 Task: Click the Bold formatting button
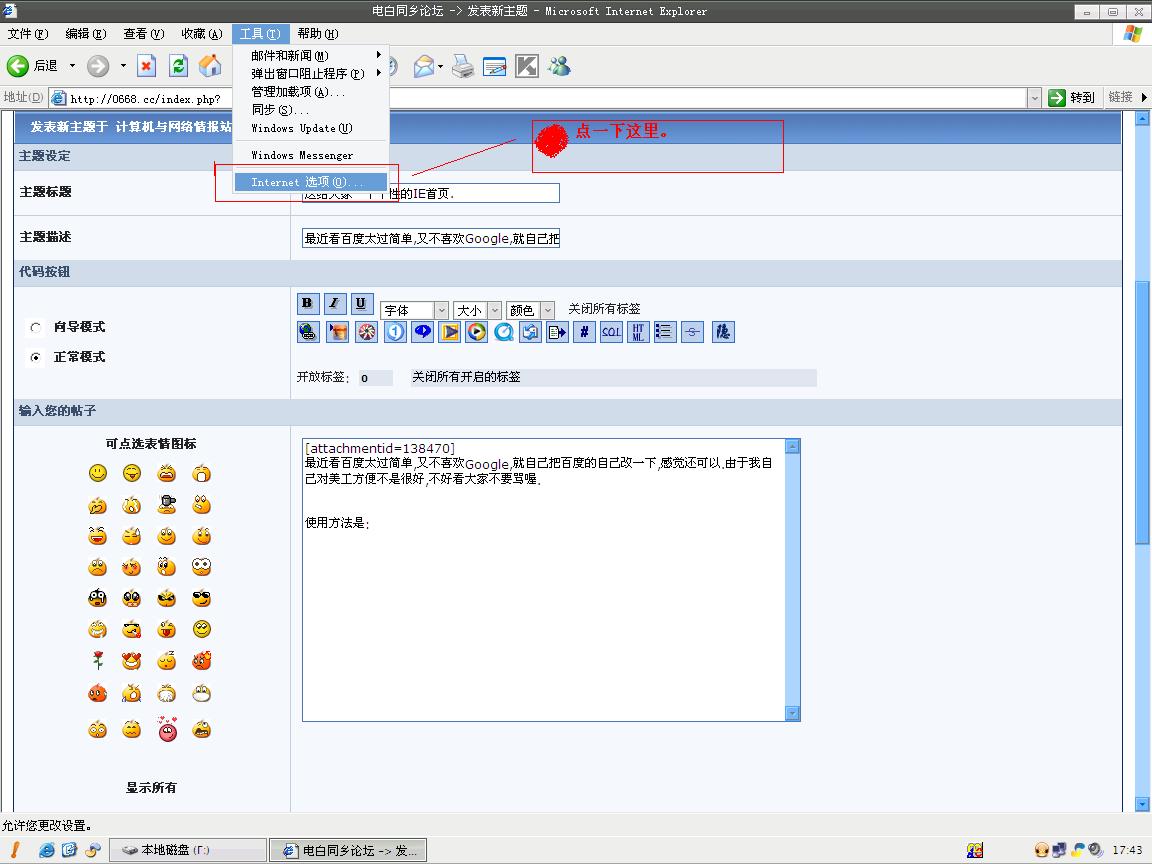click(308, 304)
